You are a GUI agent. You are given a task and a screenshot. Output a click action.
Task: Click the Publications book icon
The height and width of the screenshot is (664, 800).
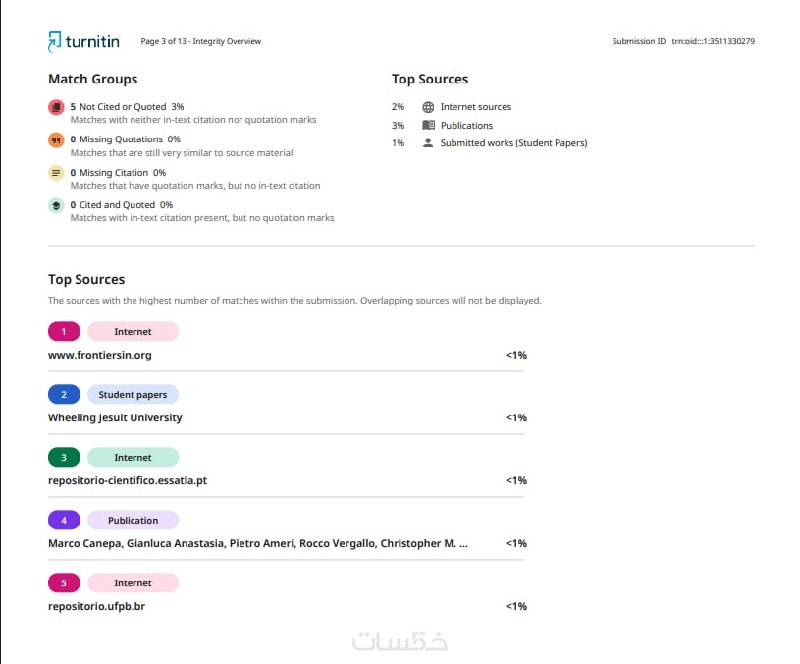click(428, 126)
